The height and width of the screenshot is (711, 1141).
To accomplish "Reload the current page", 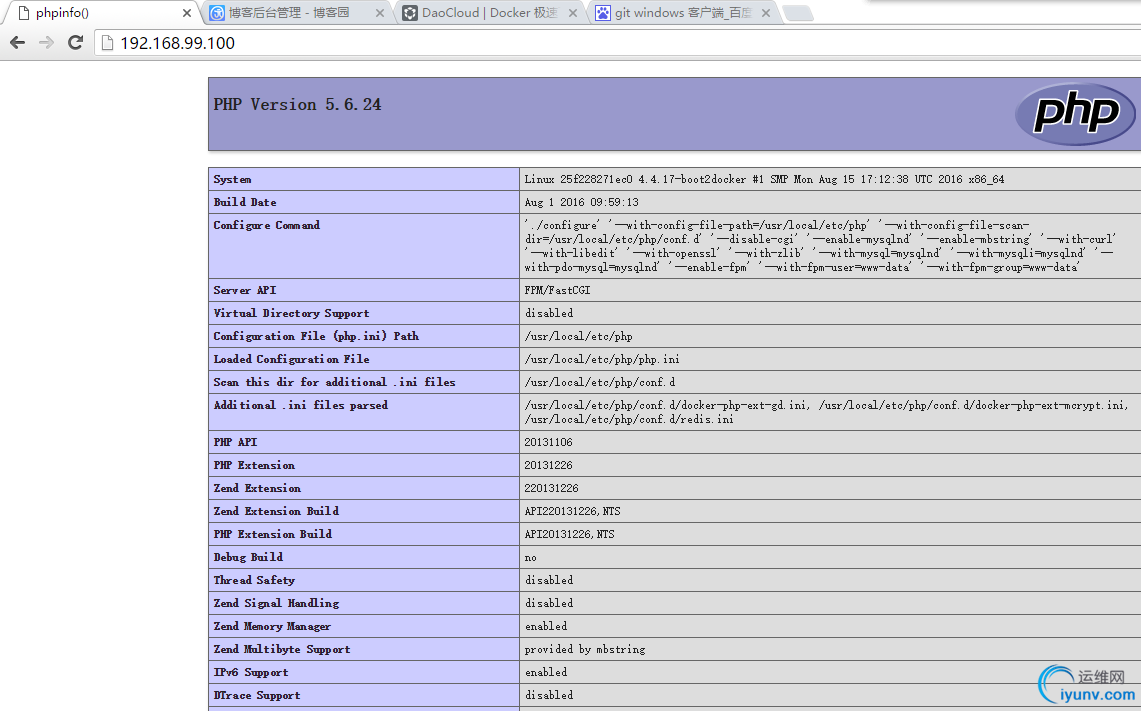I will click(76, 42).
